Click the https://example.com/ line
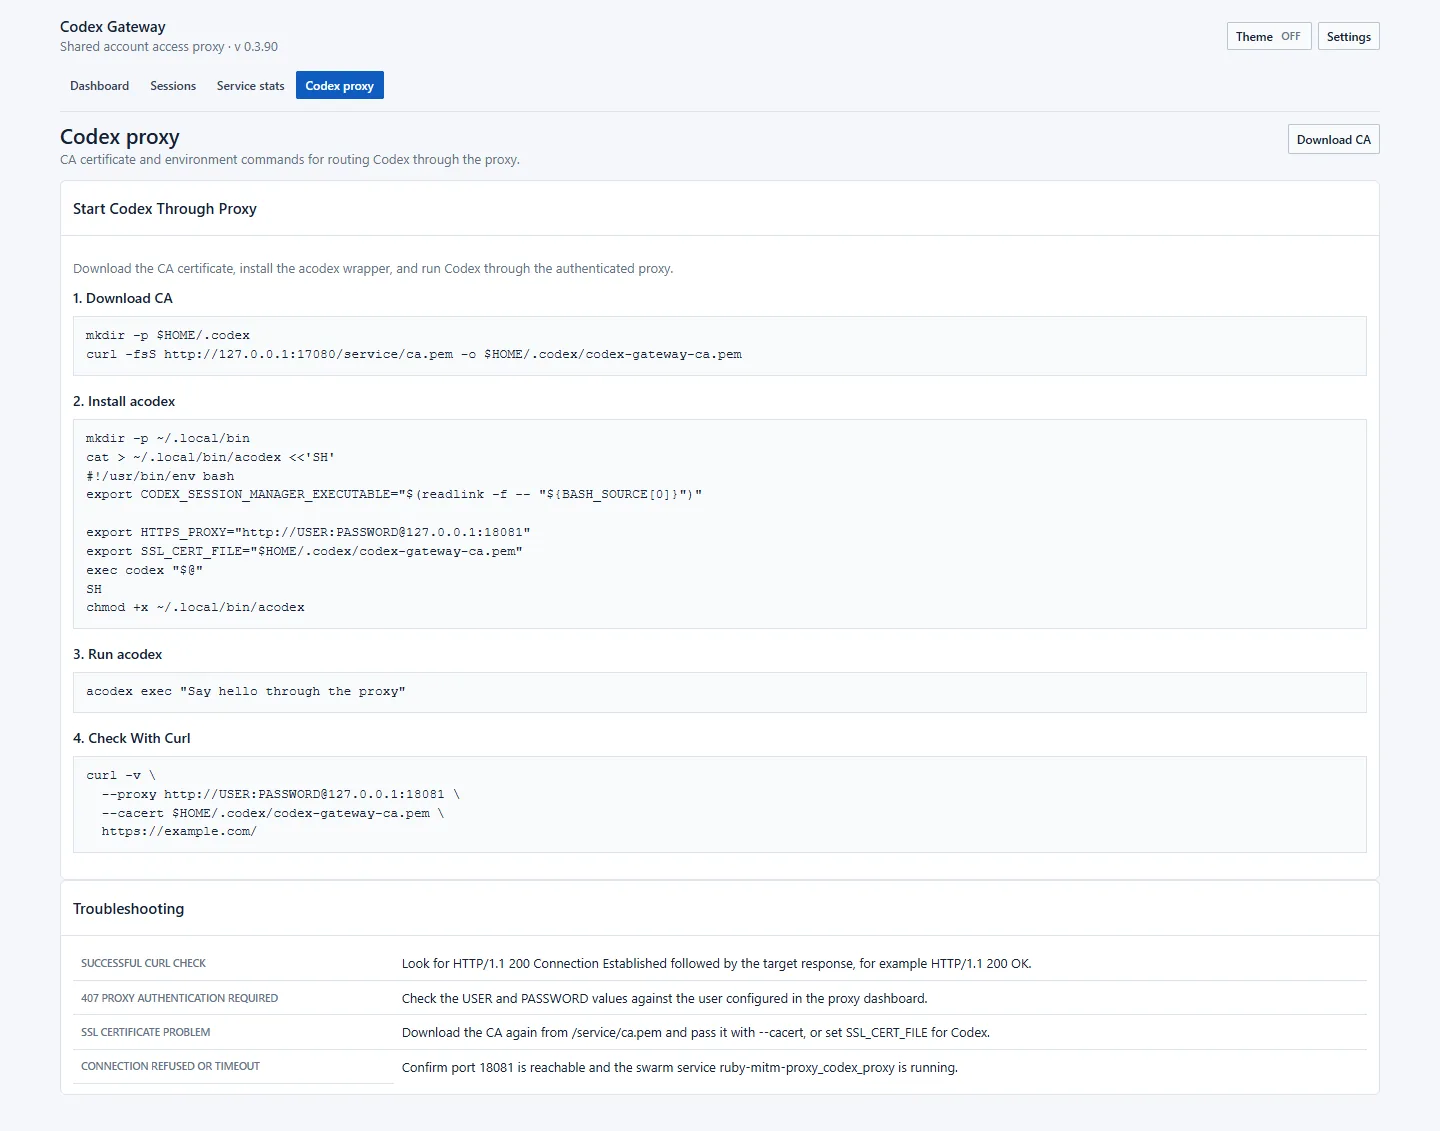1440x1131 pixels. pos(179,831)
